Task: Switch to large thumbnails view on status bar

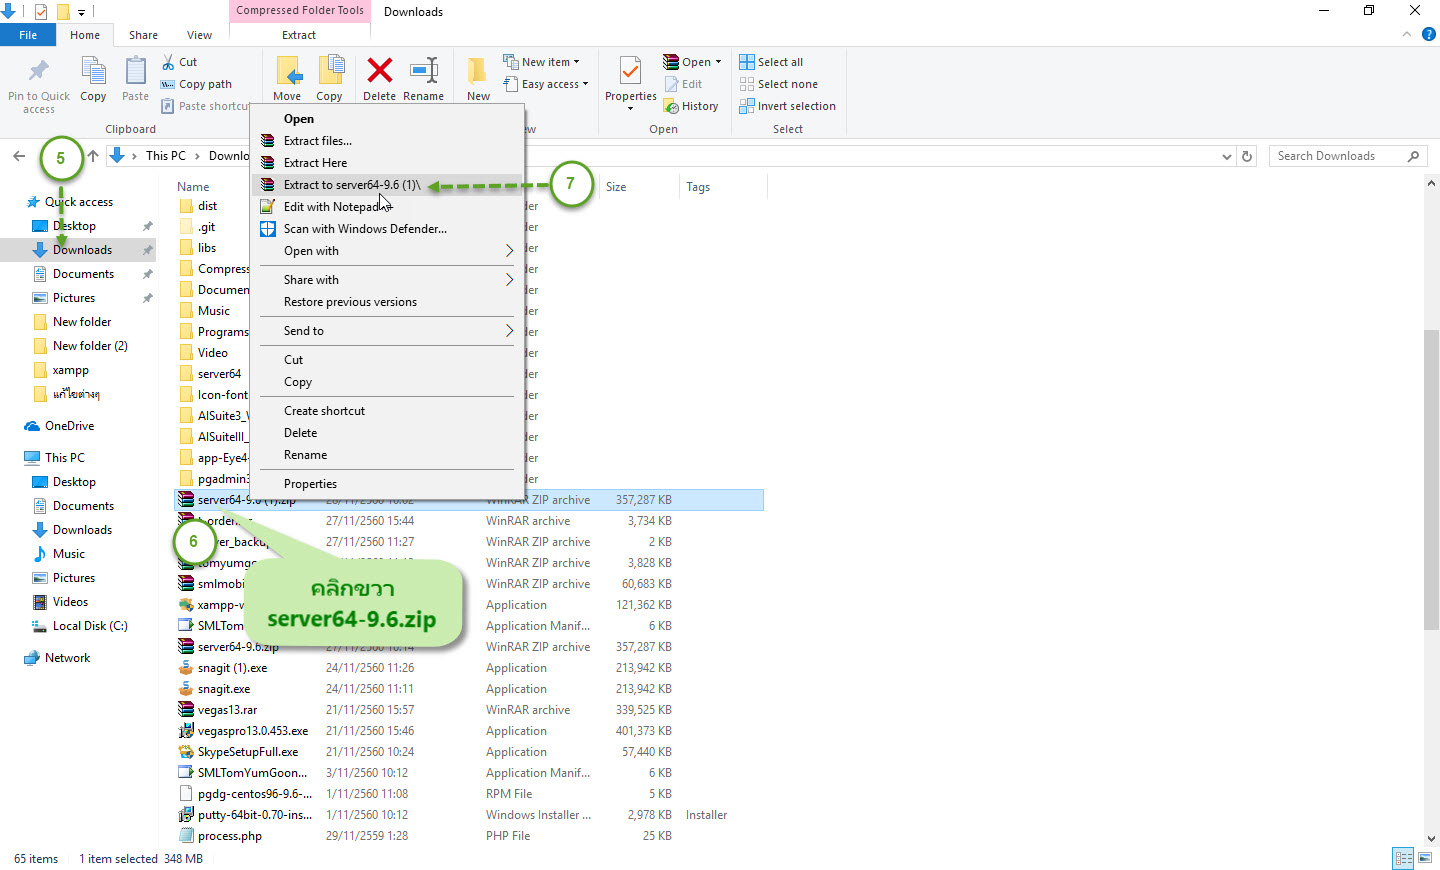Action: pos(1424,858)
